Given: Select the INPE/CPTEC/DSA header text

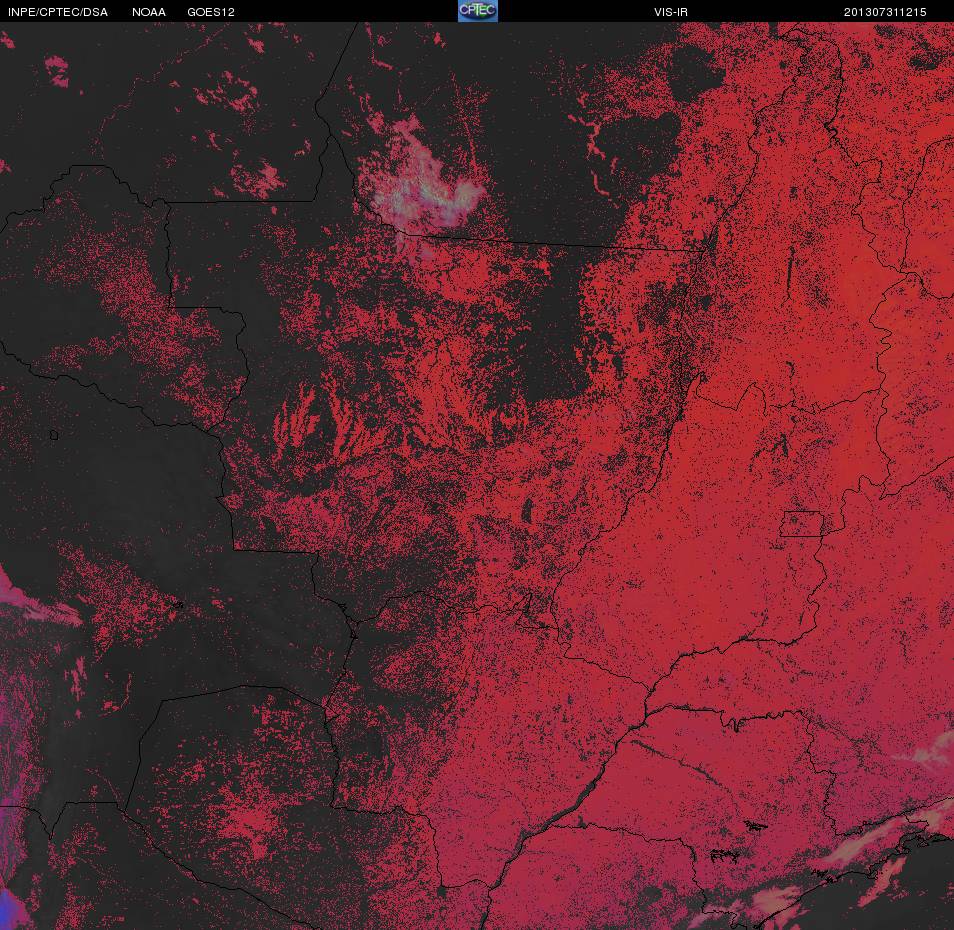Looking at the screenshot, I should 58,12.
